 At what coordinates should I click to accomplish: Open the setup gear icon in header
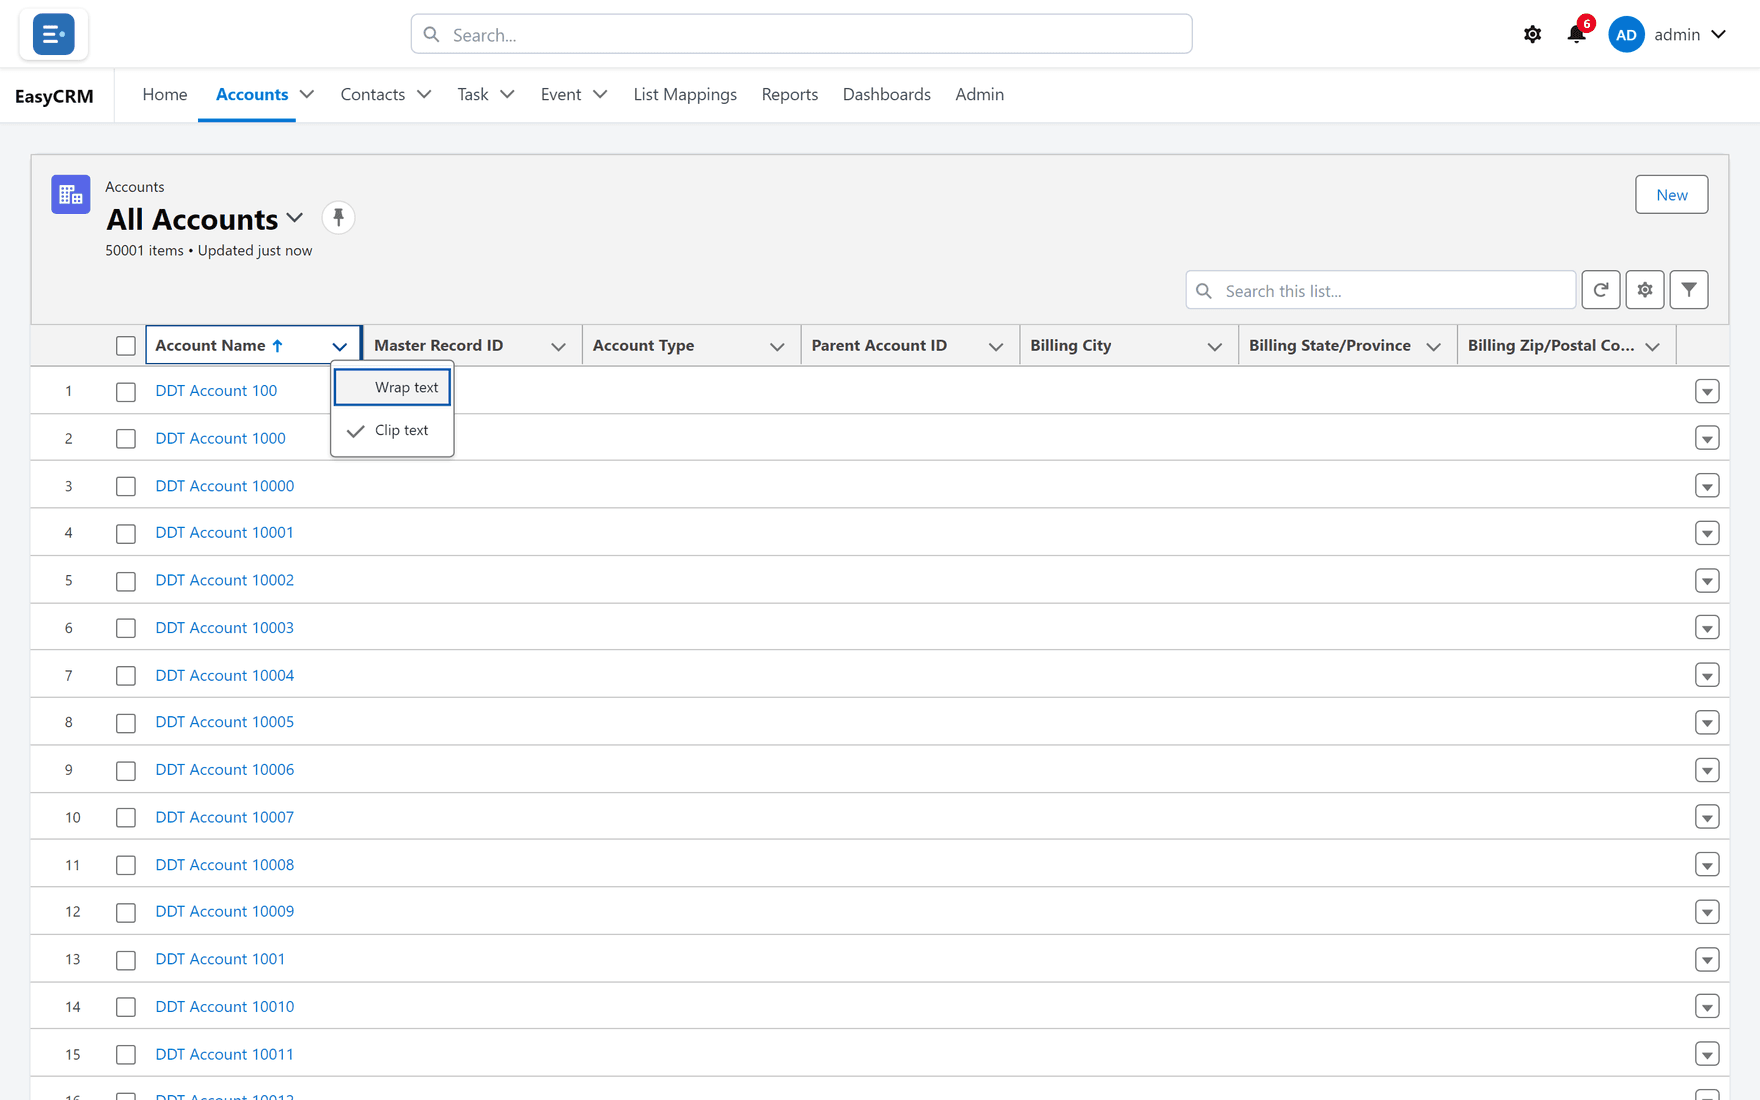click(x=1532, y=34)
